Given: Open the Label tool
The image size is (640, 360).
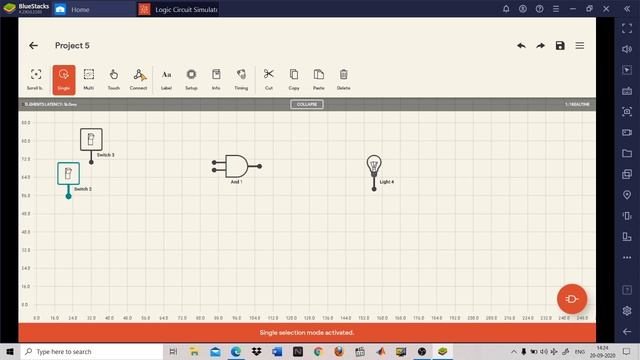Looking at the screenshot, I should tap(166, 80).
